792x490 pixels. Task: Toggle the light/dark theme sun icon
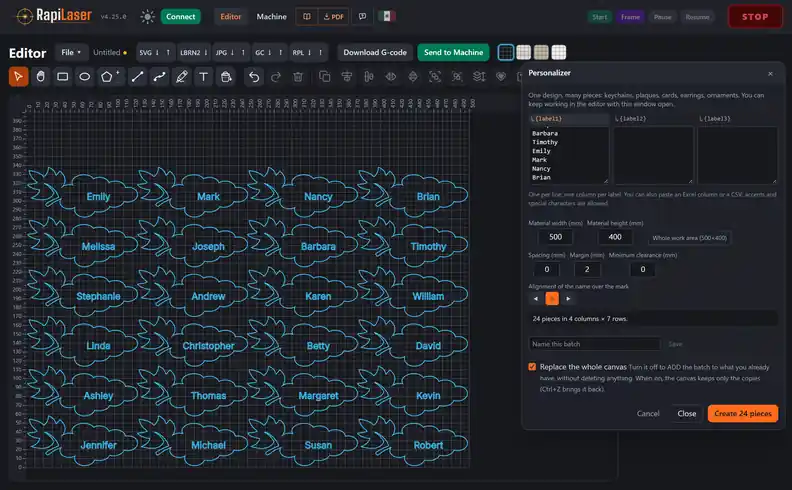[147, 17]
